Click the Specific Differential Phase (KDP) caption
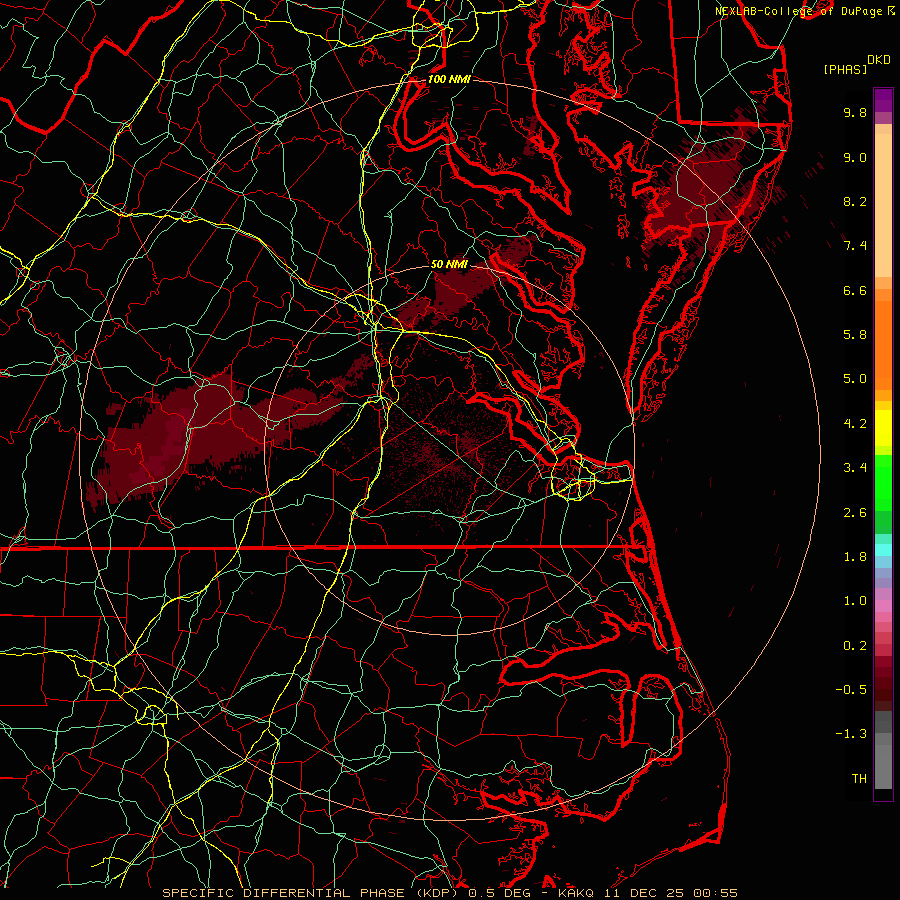The width and height of the screenshot is (900, 900). [312, 893]
